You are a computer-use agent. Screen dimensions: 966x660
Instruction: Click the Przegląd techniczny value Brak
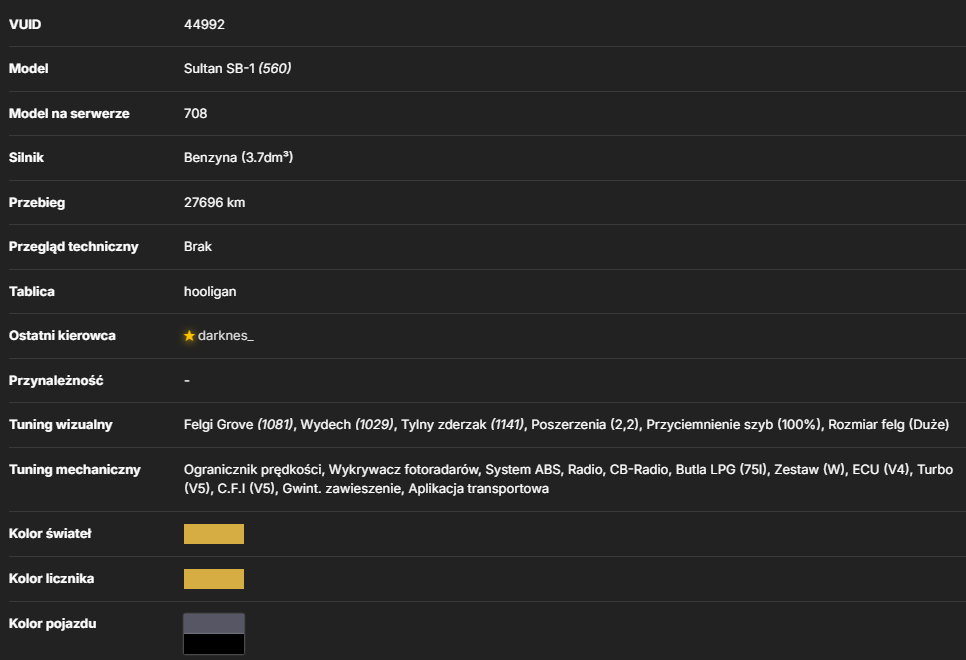pos(198,246)
